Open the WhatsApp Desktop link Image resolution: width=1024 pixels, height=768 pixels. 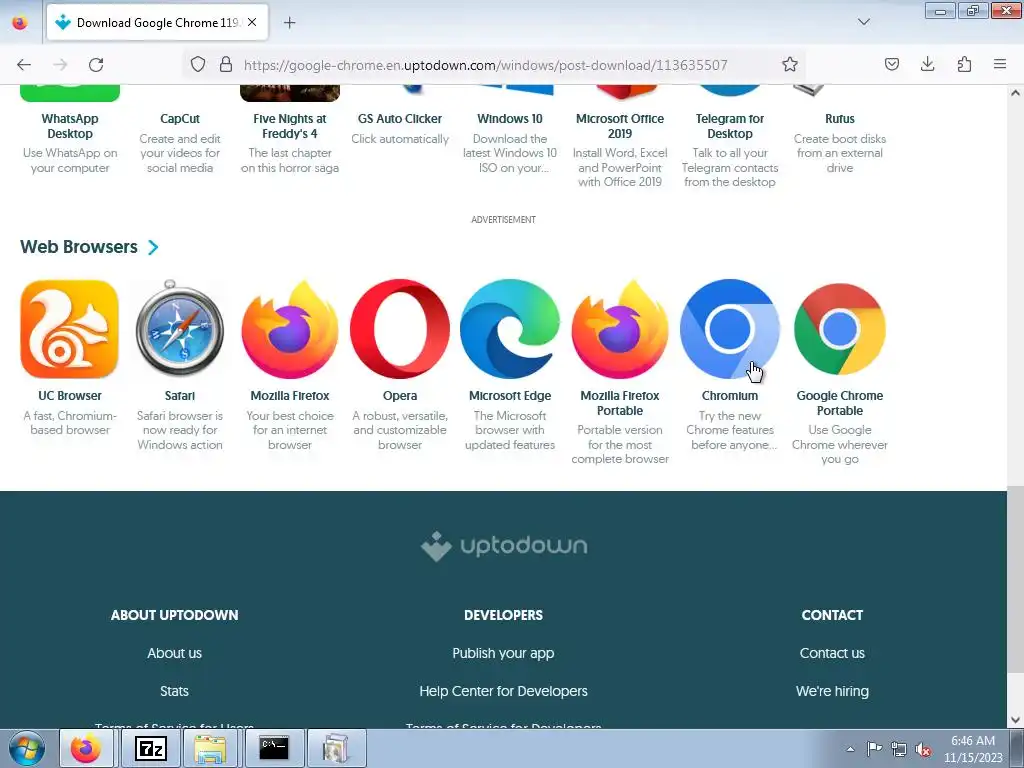[x=70, y=126]
